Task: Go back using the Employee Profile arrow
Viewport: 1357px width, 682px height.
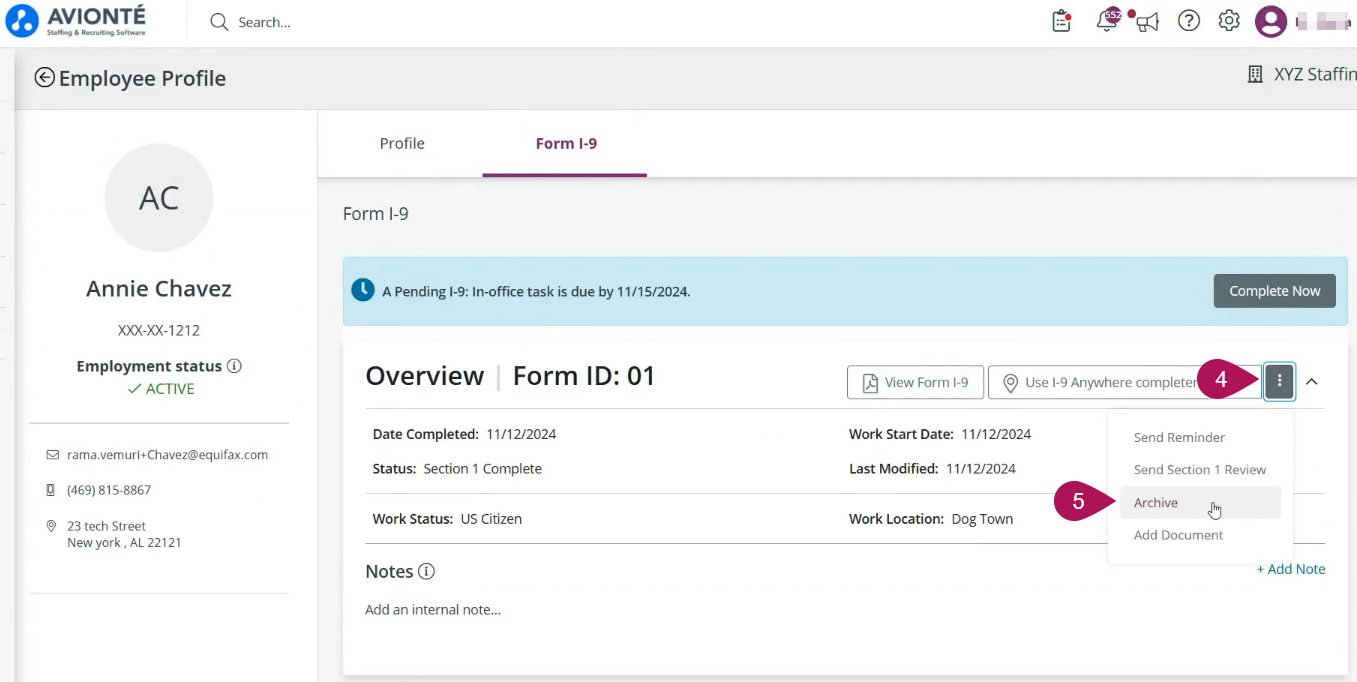Action: (44, 78)
